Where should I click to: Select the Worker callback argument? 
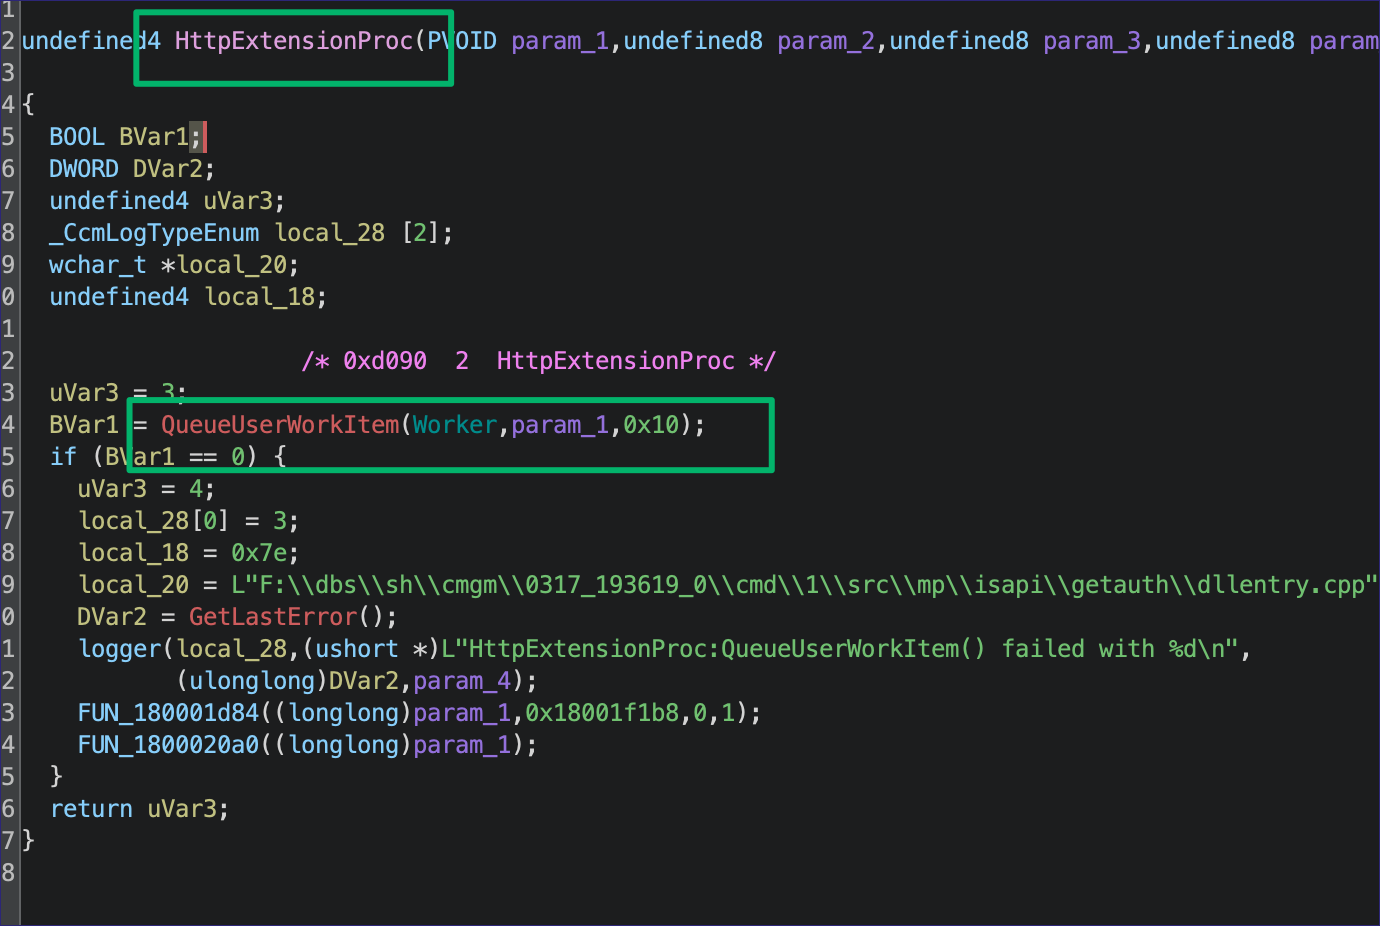tap(455, 425)
